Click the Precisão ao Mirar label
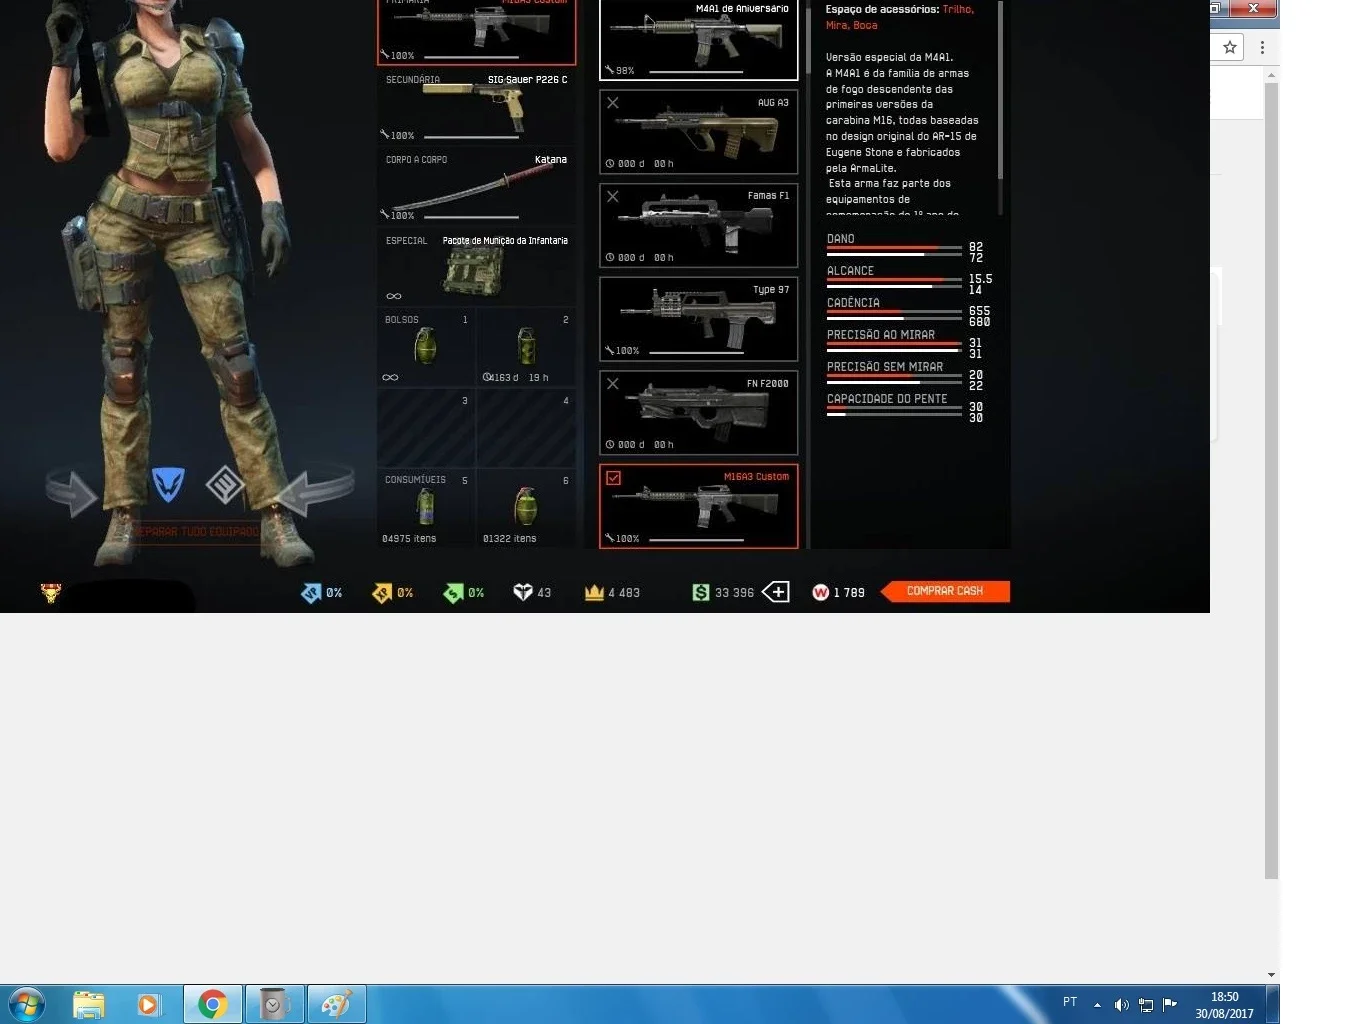 [x=881, y=334]
